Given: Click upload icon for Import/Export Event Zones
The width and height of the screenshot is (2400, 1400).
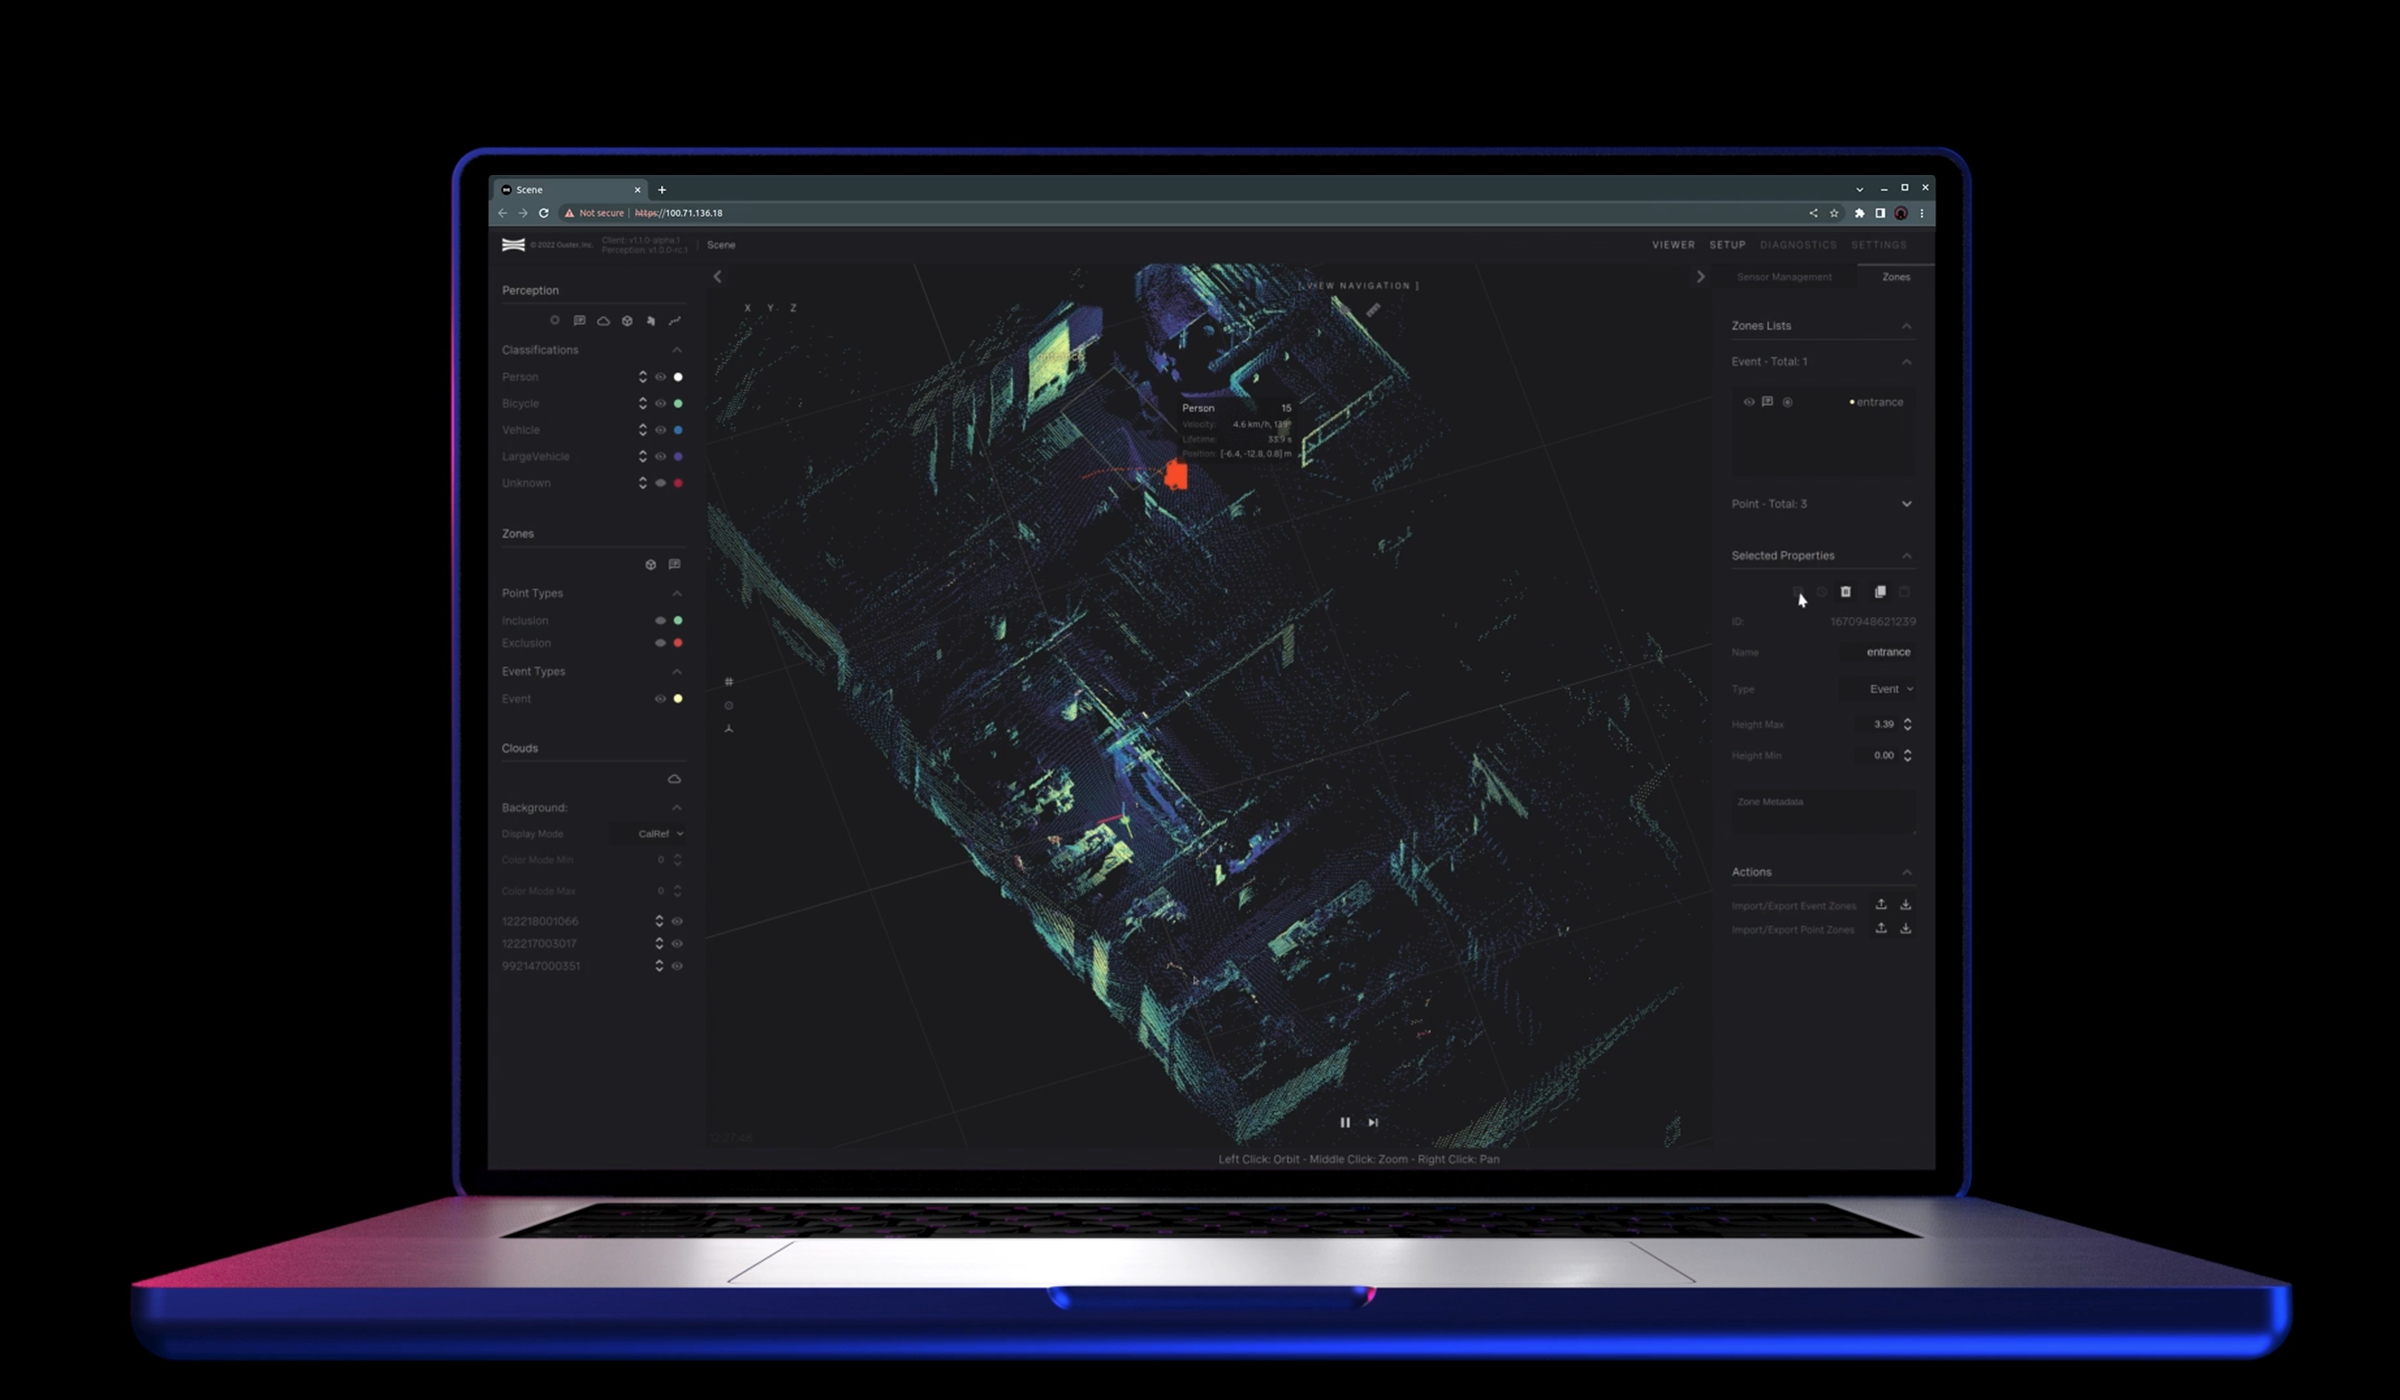Looking at the screenshot, I should click(1881, 905).
